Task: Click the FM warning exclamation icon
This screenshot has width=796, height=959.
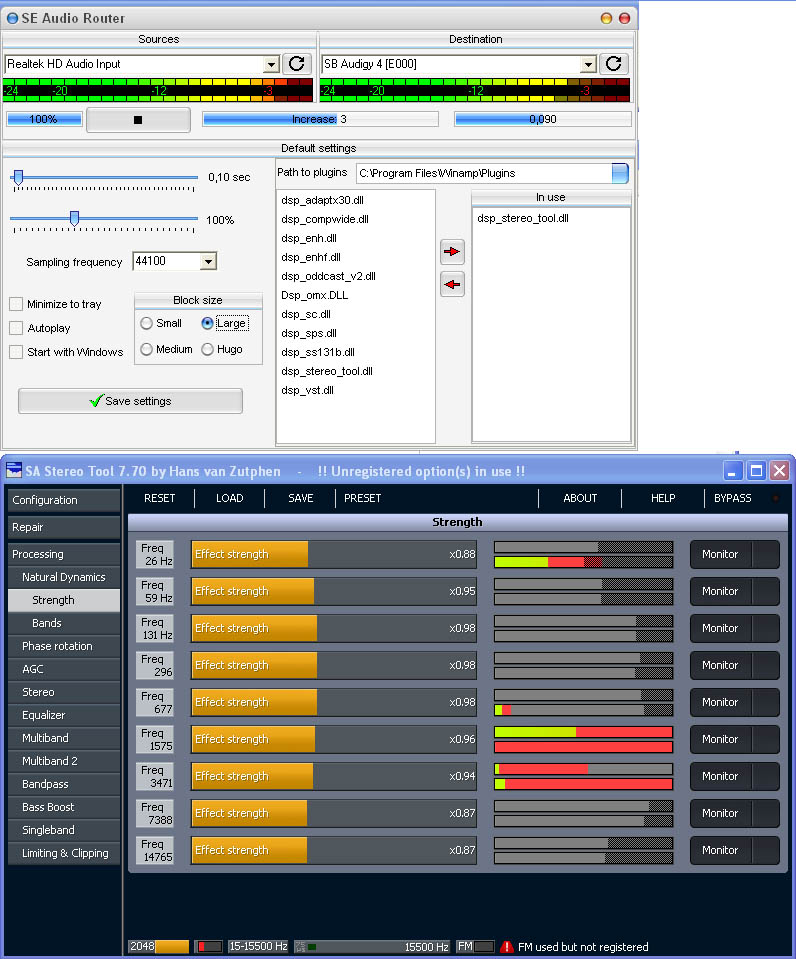Action: coord(507,947)
